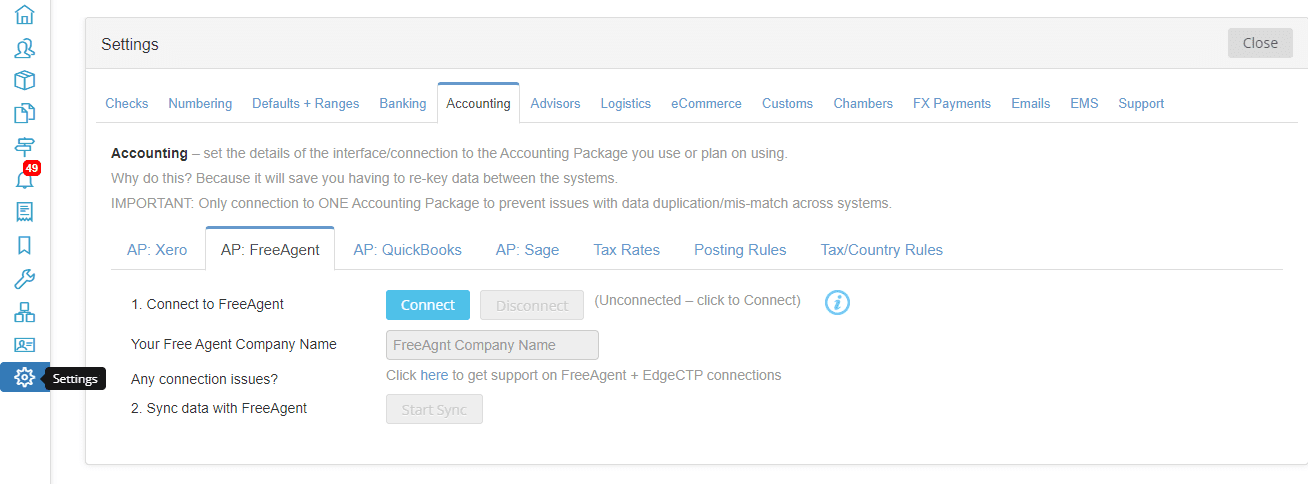The image size is (1308, 484).
Task: Open the Tax Rates tab
Action: tap(627, 250)
